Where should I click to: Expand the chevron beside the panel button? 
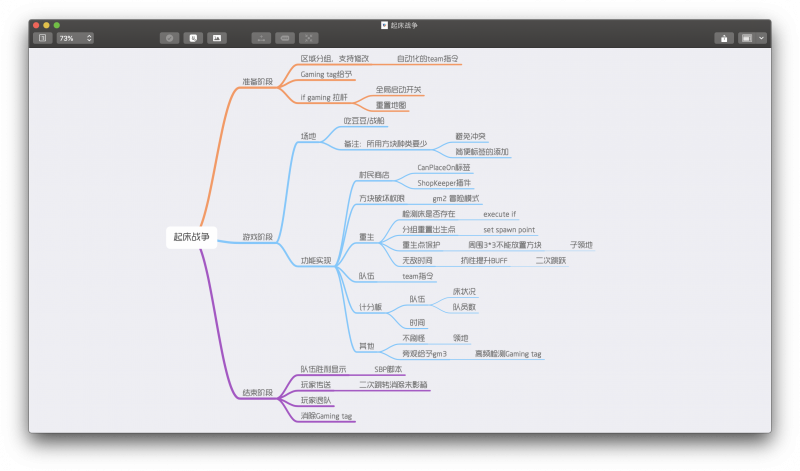point(762,38)
